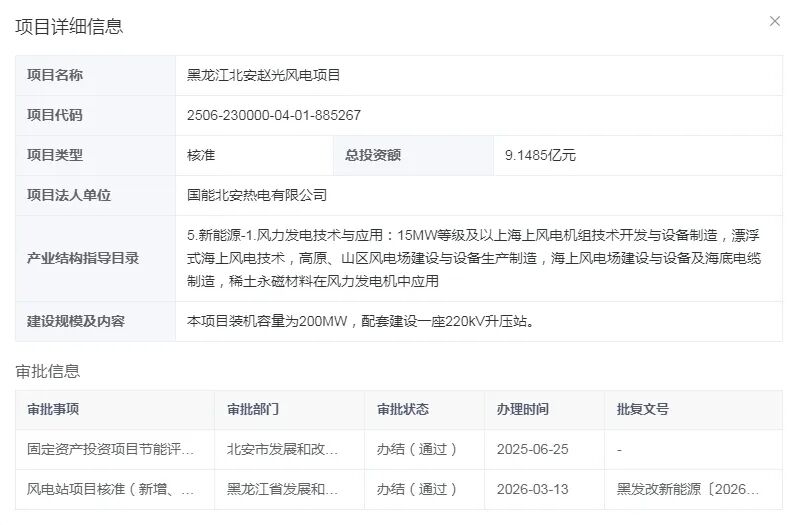This screenshot has height=525, width=798.
Task: Click the 黑龙江省发展和 department cell
Action: click(x=282, y=489)
